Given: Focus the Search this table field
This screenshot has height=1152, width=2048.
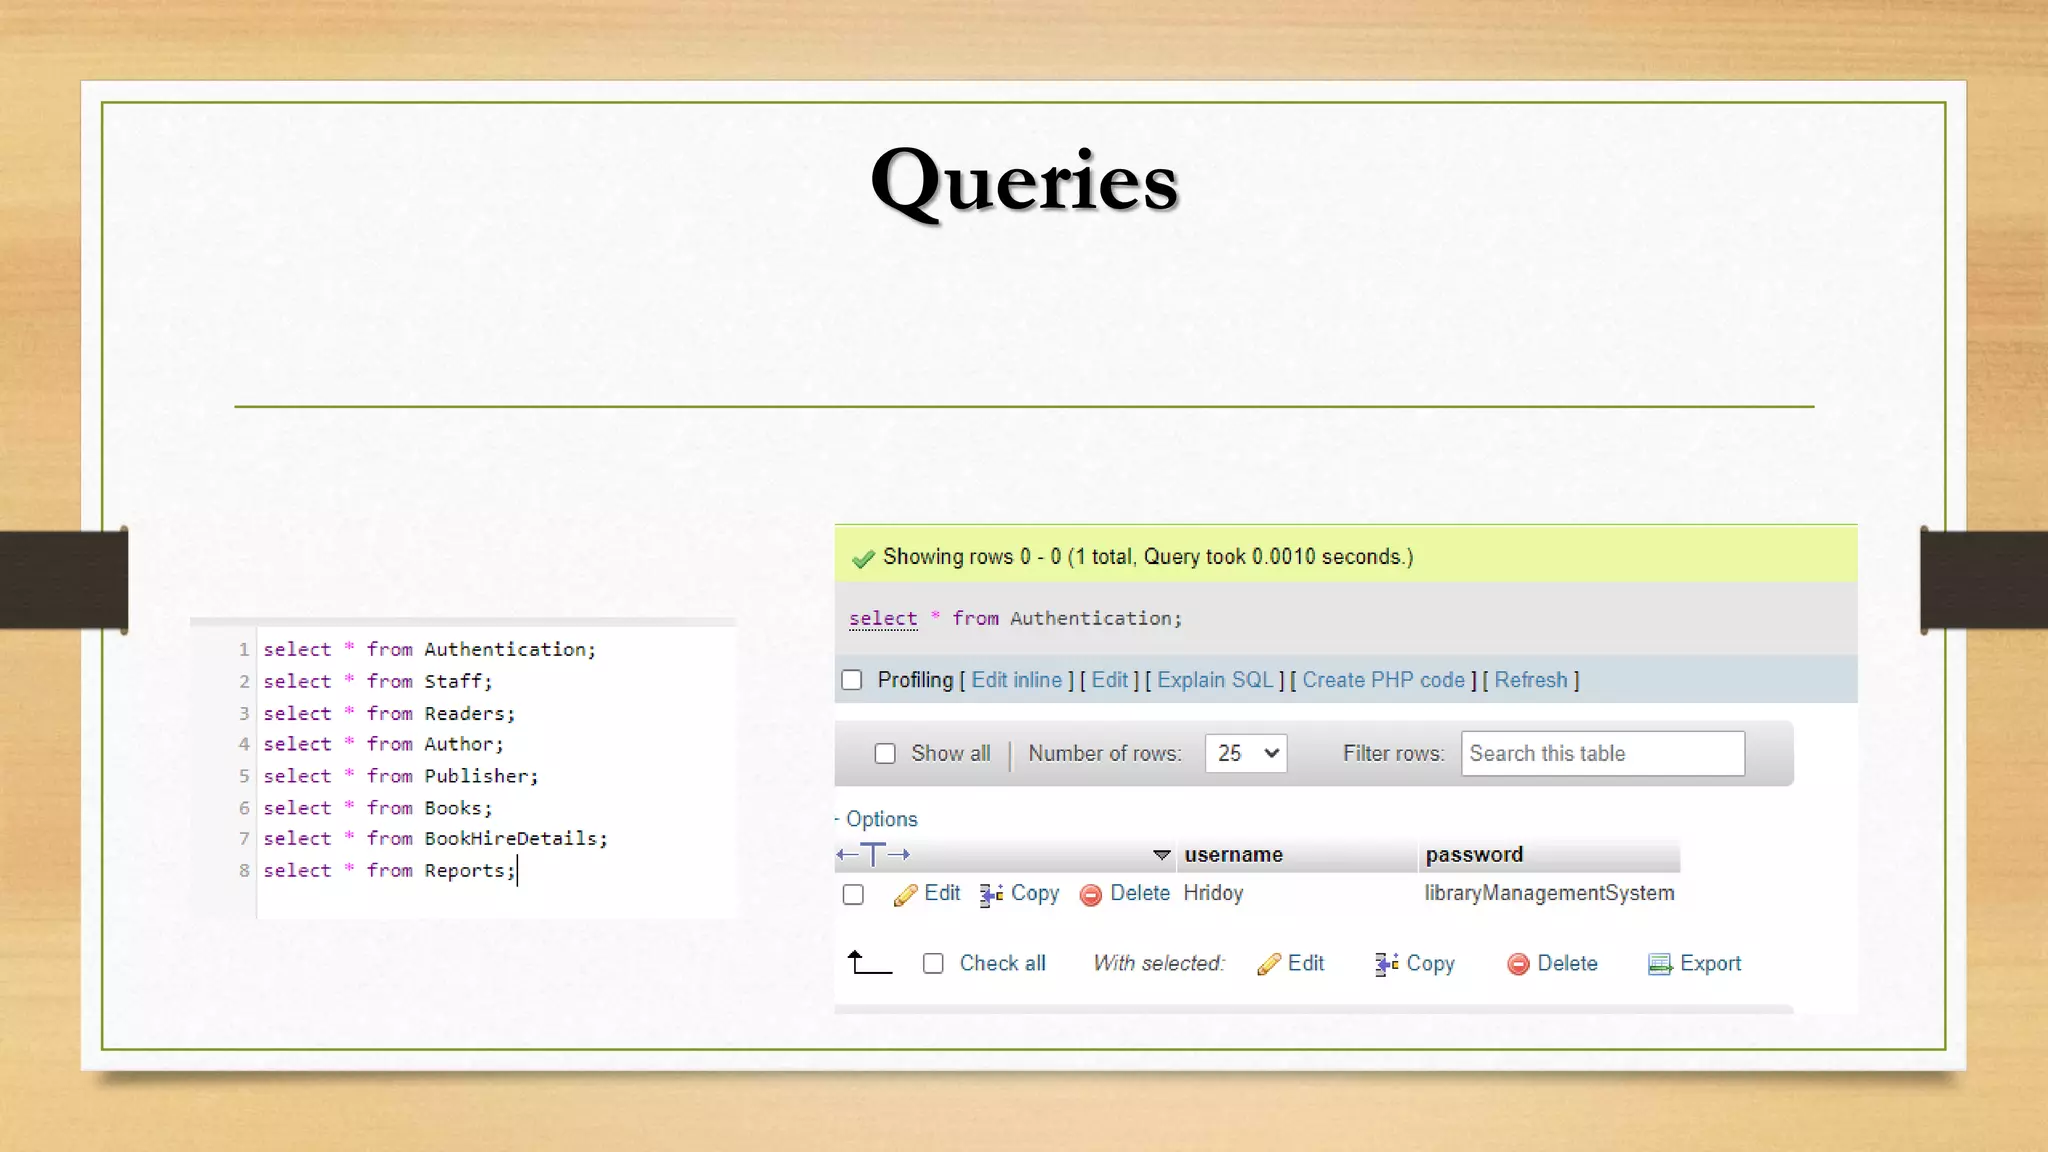Looking at the screenshot, I should (x=1603, y=754).
